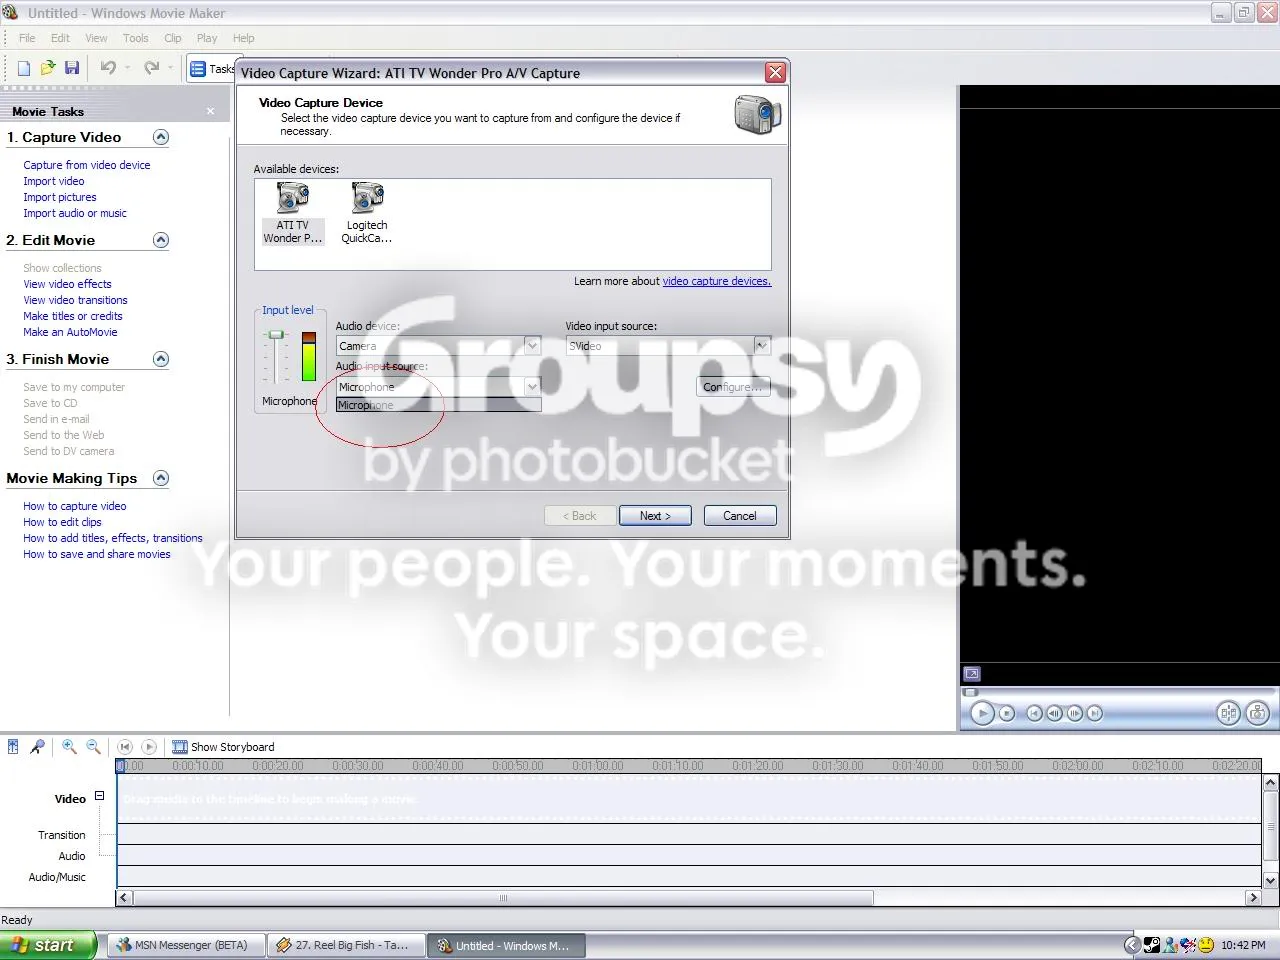Close the Movie Tasks pane
Viewport: 1280px width, 960px height.
pyautogui.click(x=210, y=111)
